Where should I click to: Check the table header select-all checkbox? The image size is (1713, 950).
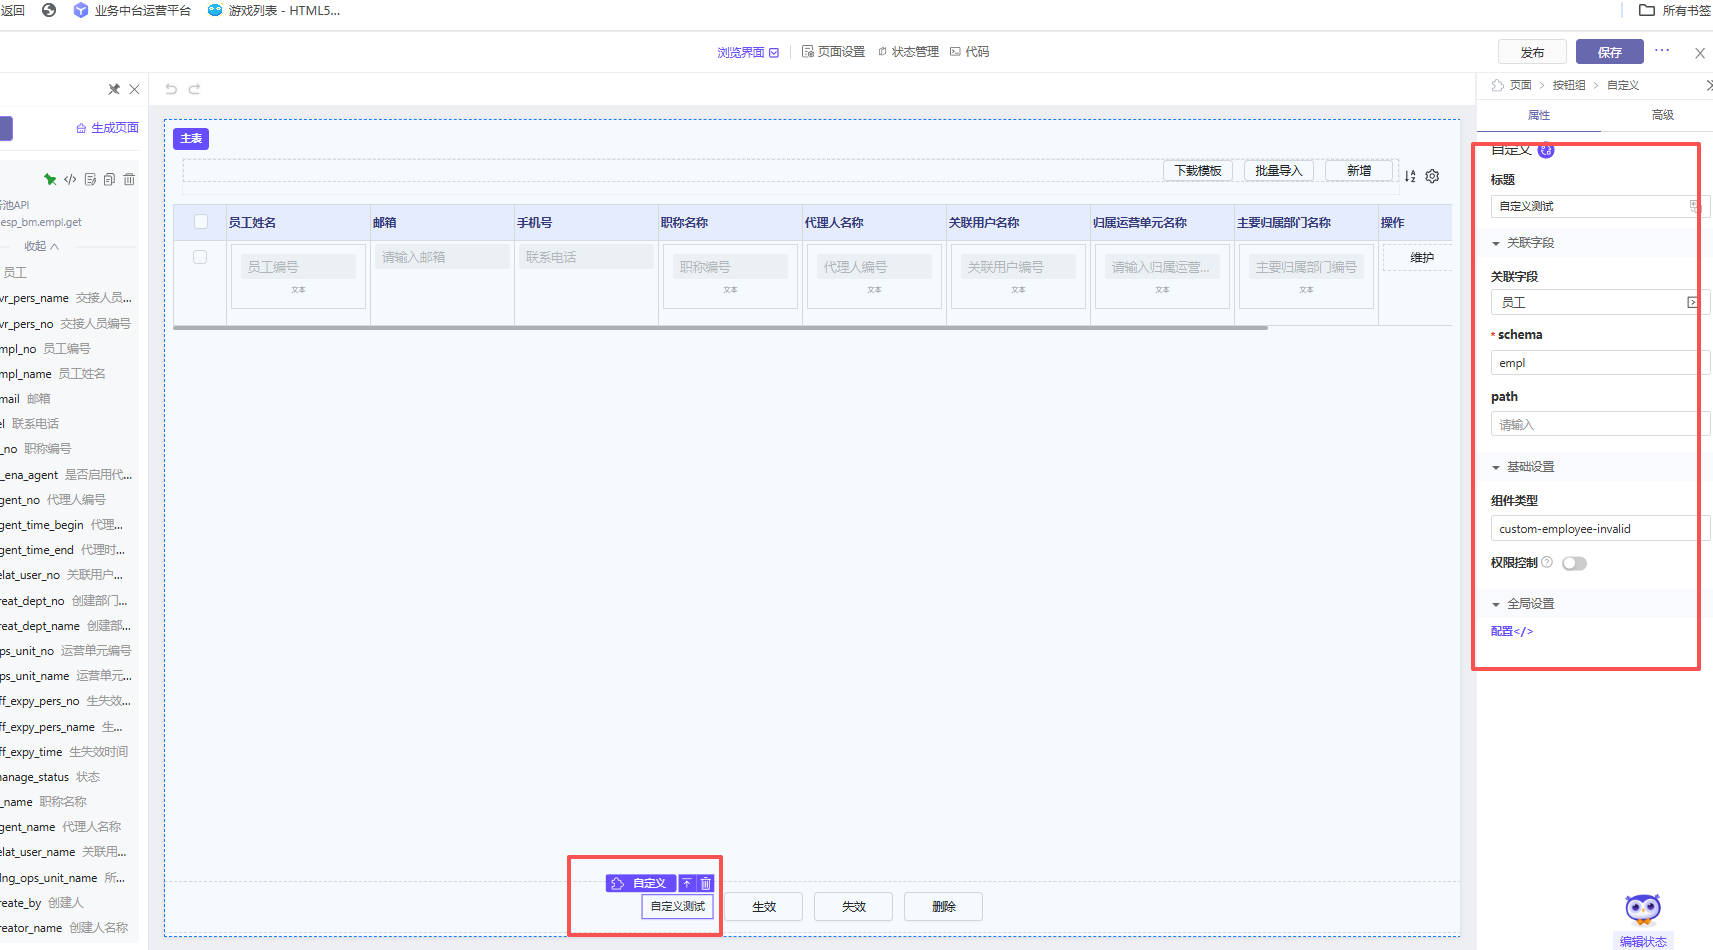click(201, 222)
